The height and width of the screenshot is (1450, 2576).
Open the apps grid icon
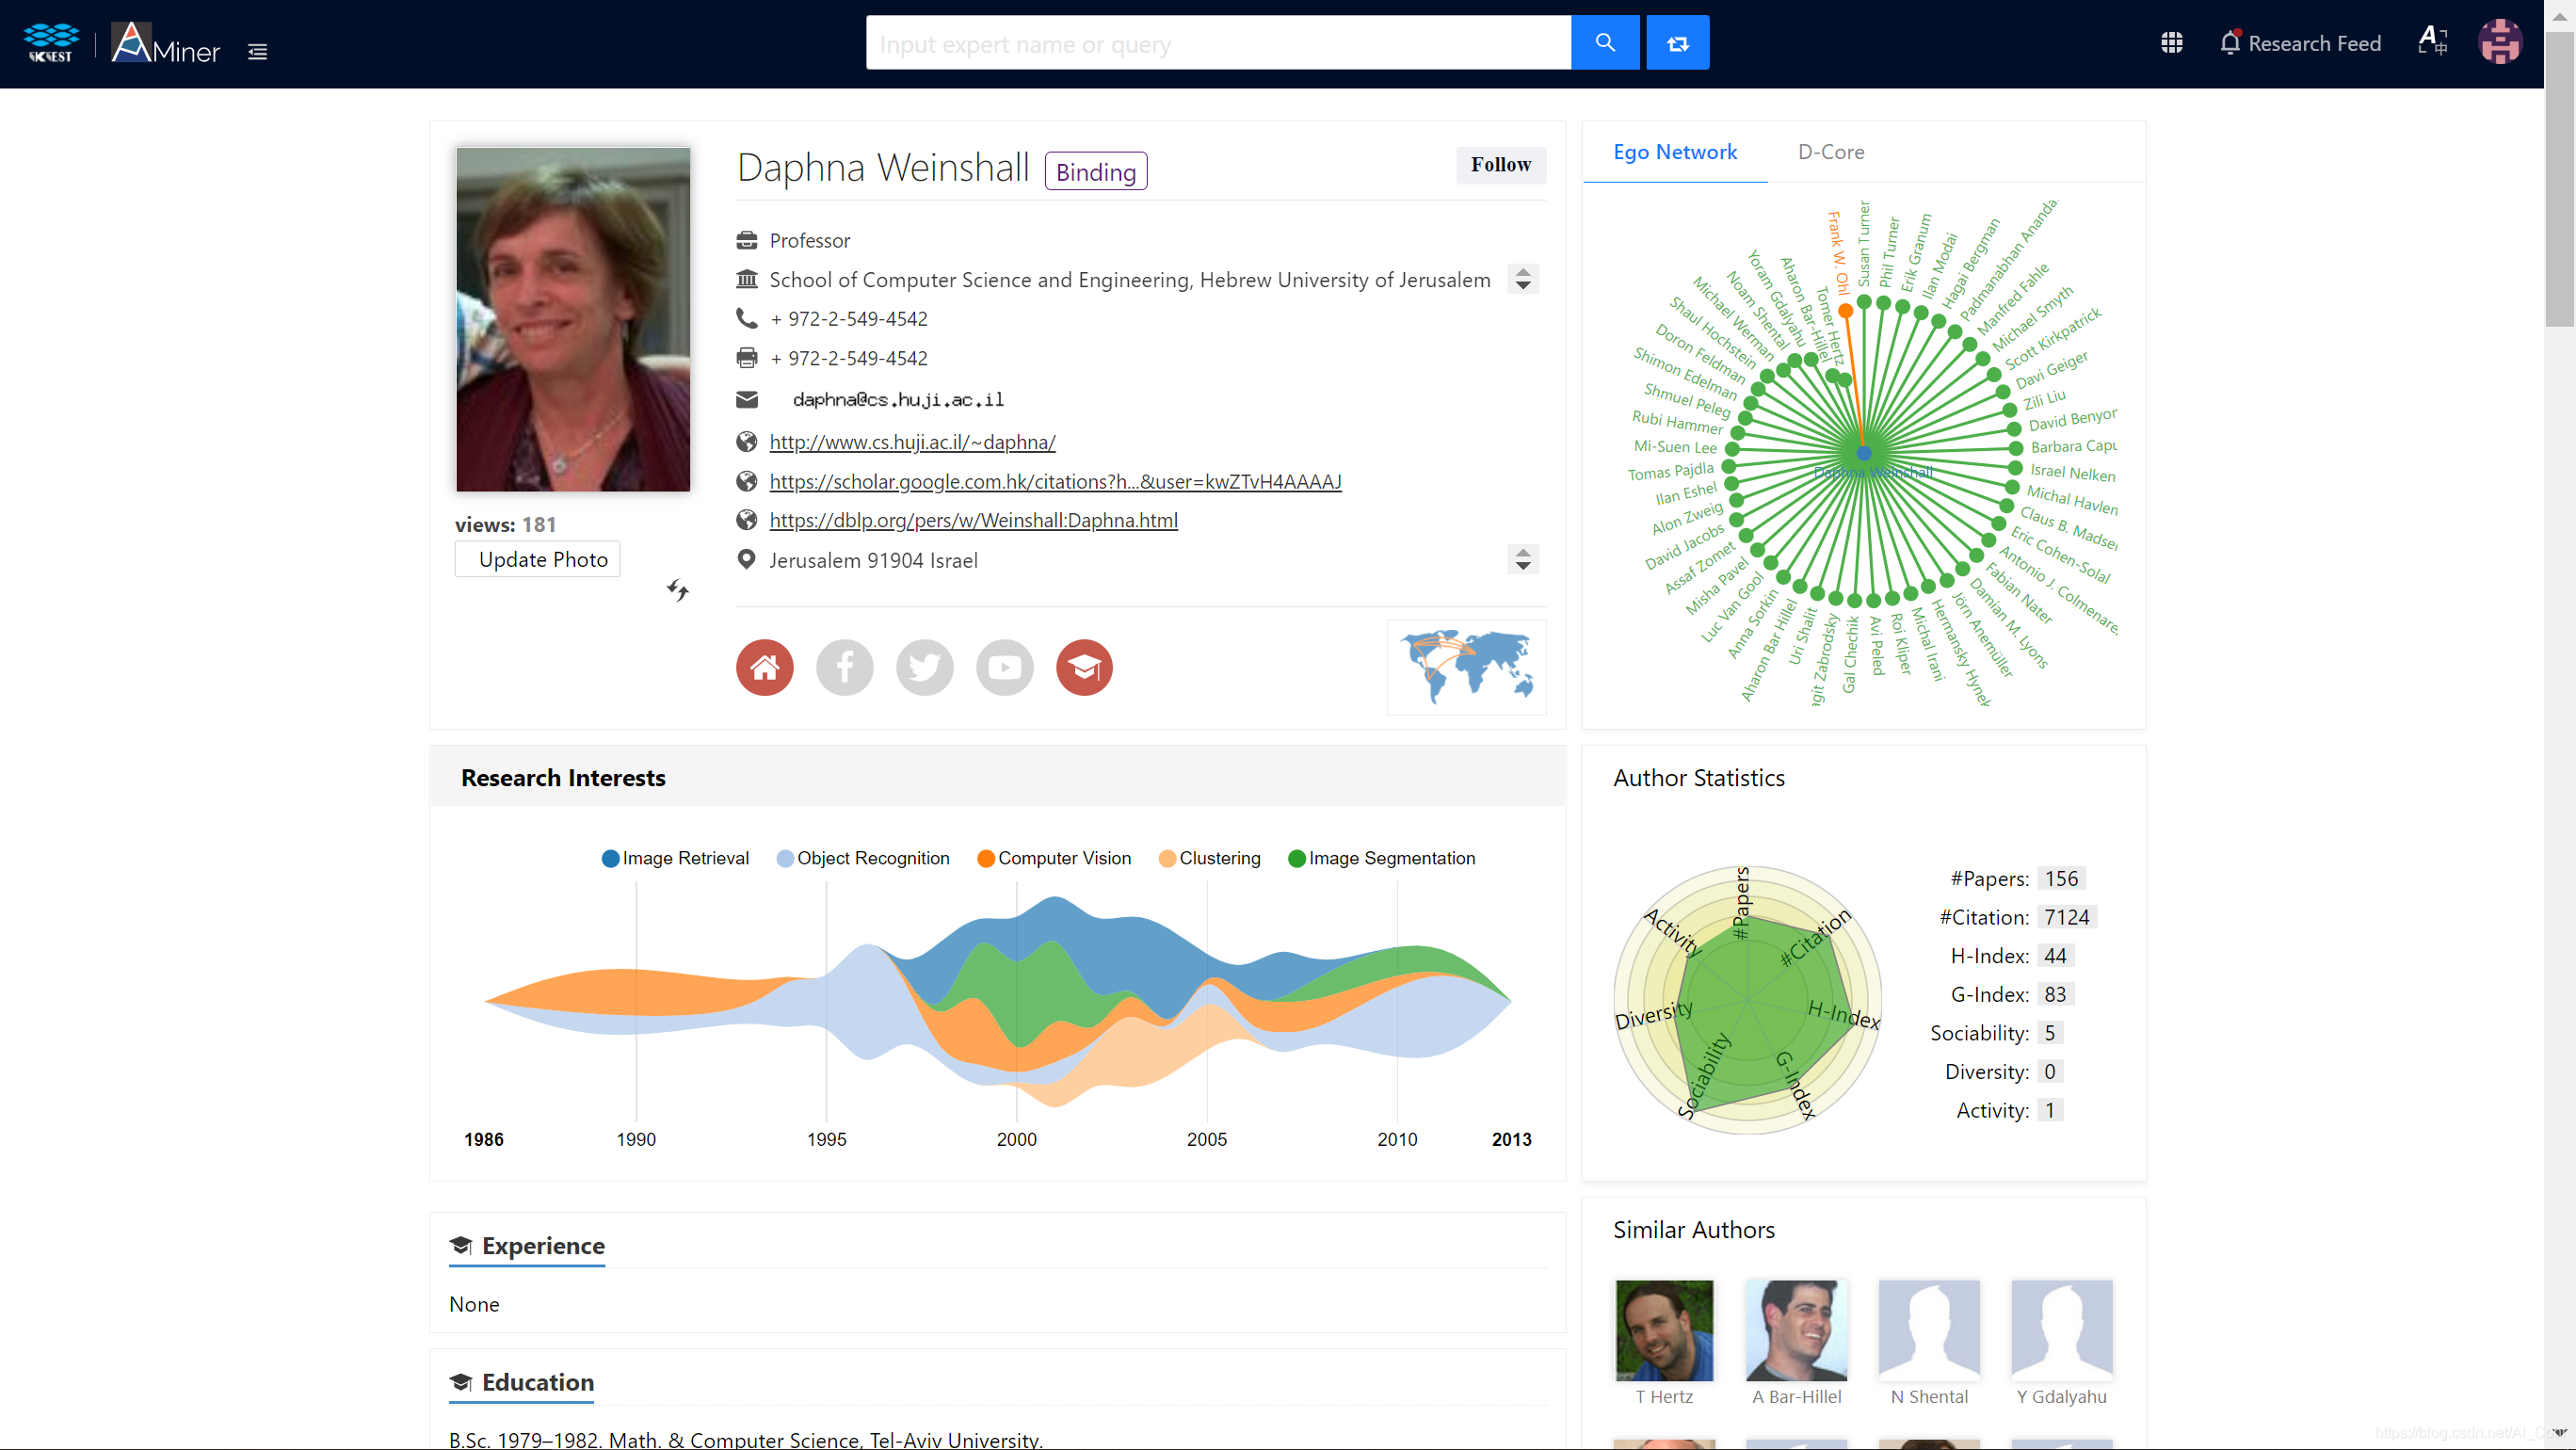pos(2171,43)
